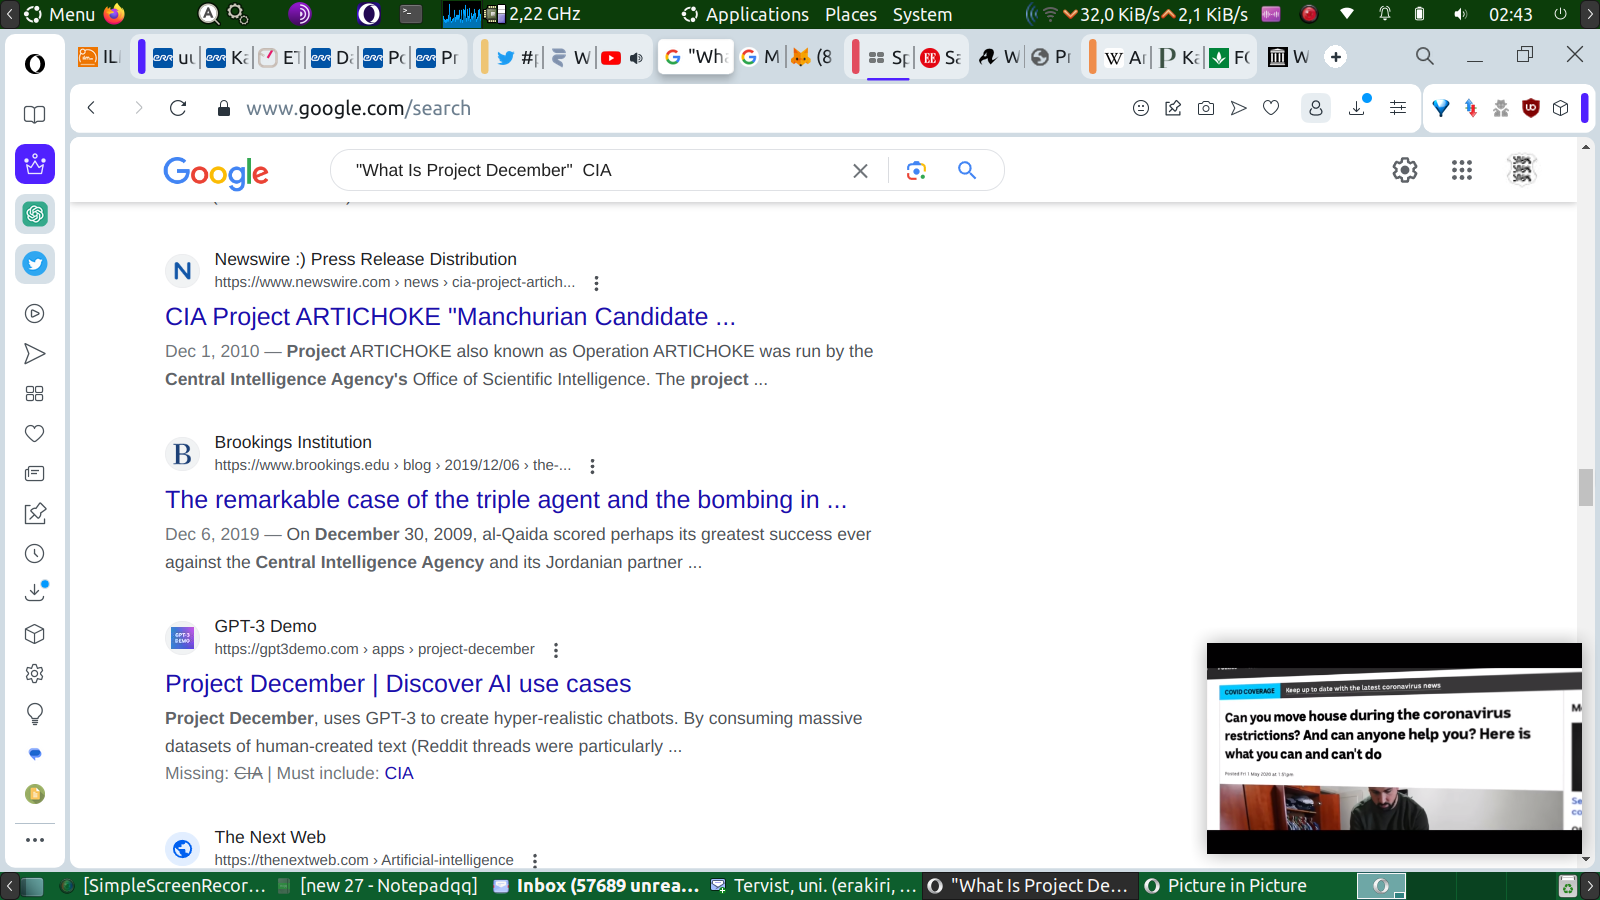Focus the address bar URL field

680,108
